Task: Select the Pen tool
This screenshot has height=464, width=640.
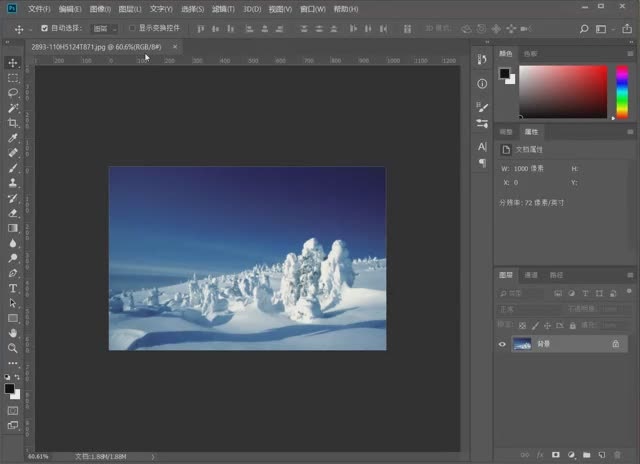Action: pos(13,273)
